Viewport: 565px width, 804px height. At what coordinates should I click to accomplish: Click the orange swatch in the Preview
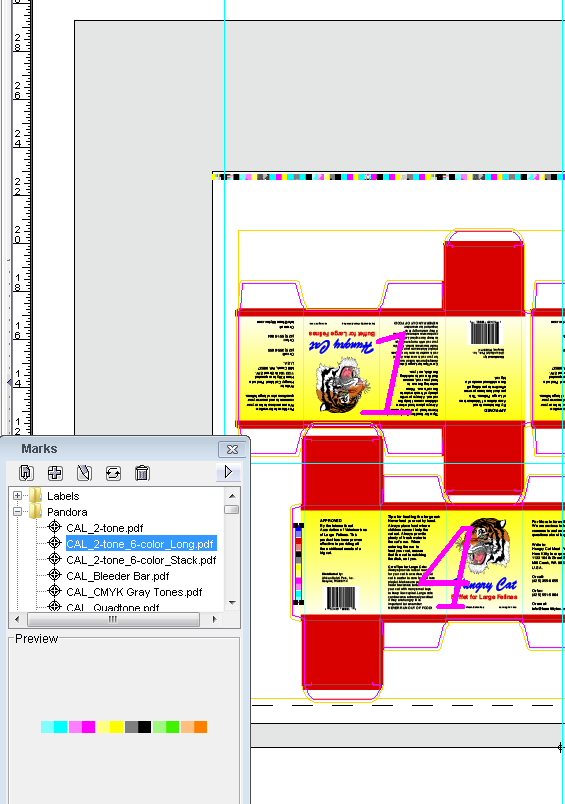click(x=200, y=727)
